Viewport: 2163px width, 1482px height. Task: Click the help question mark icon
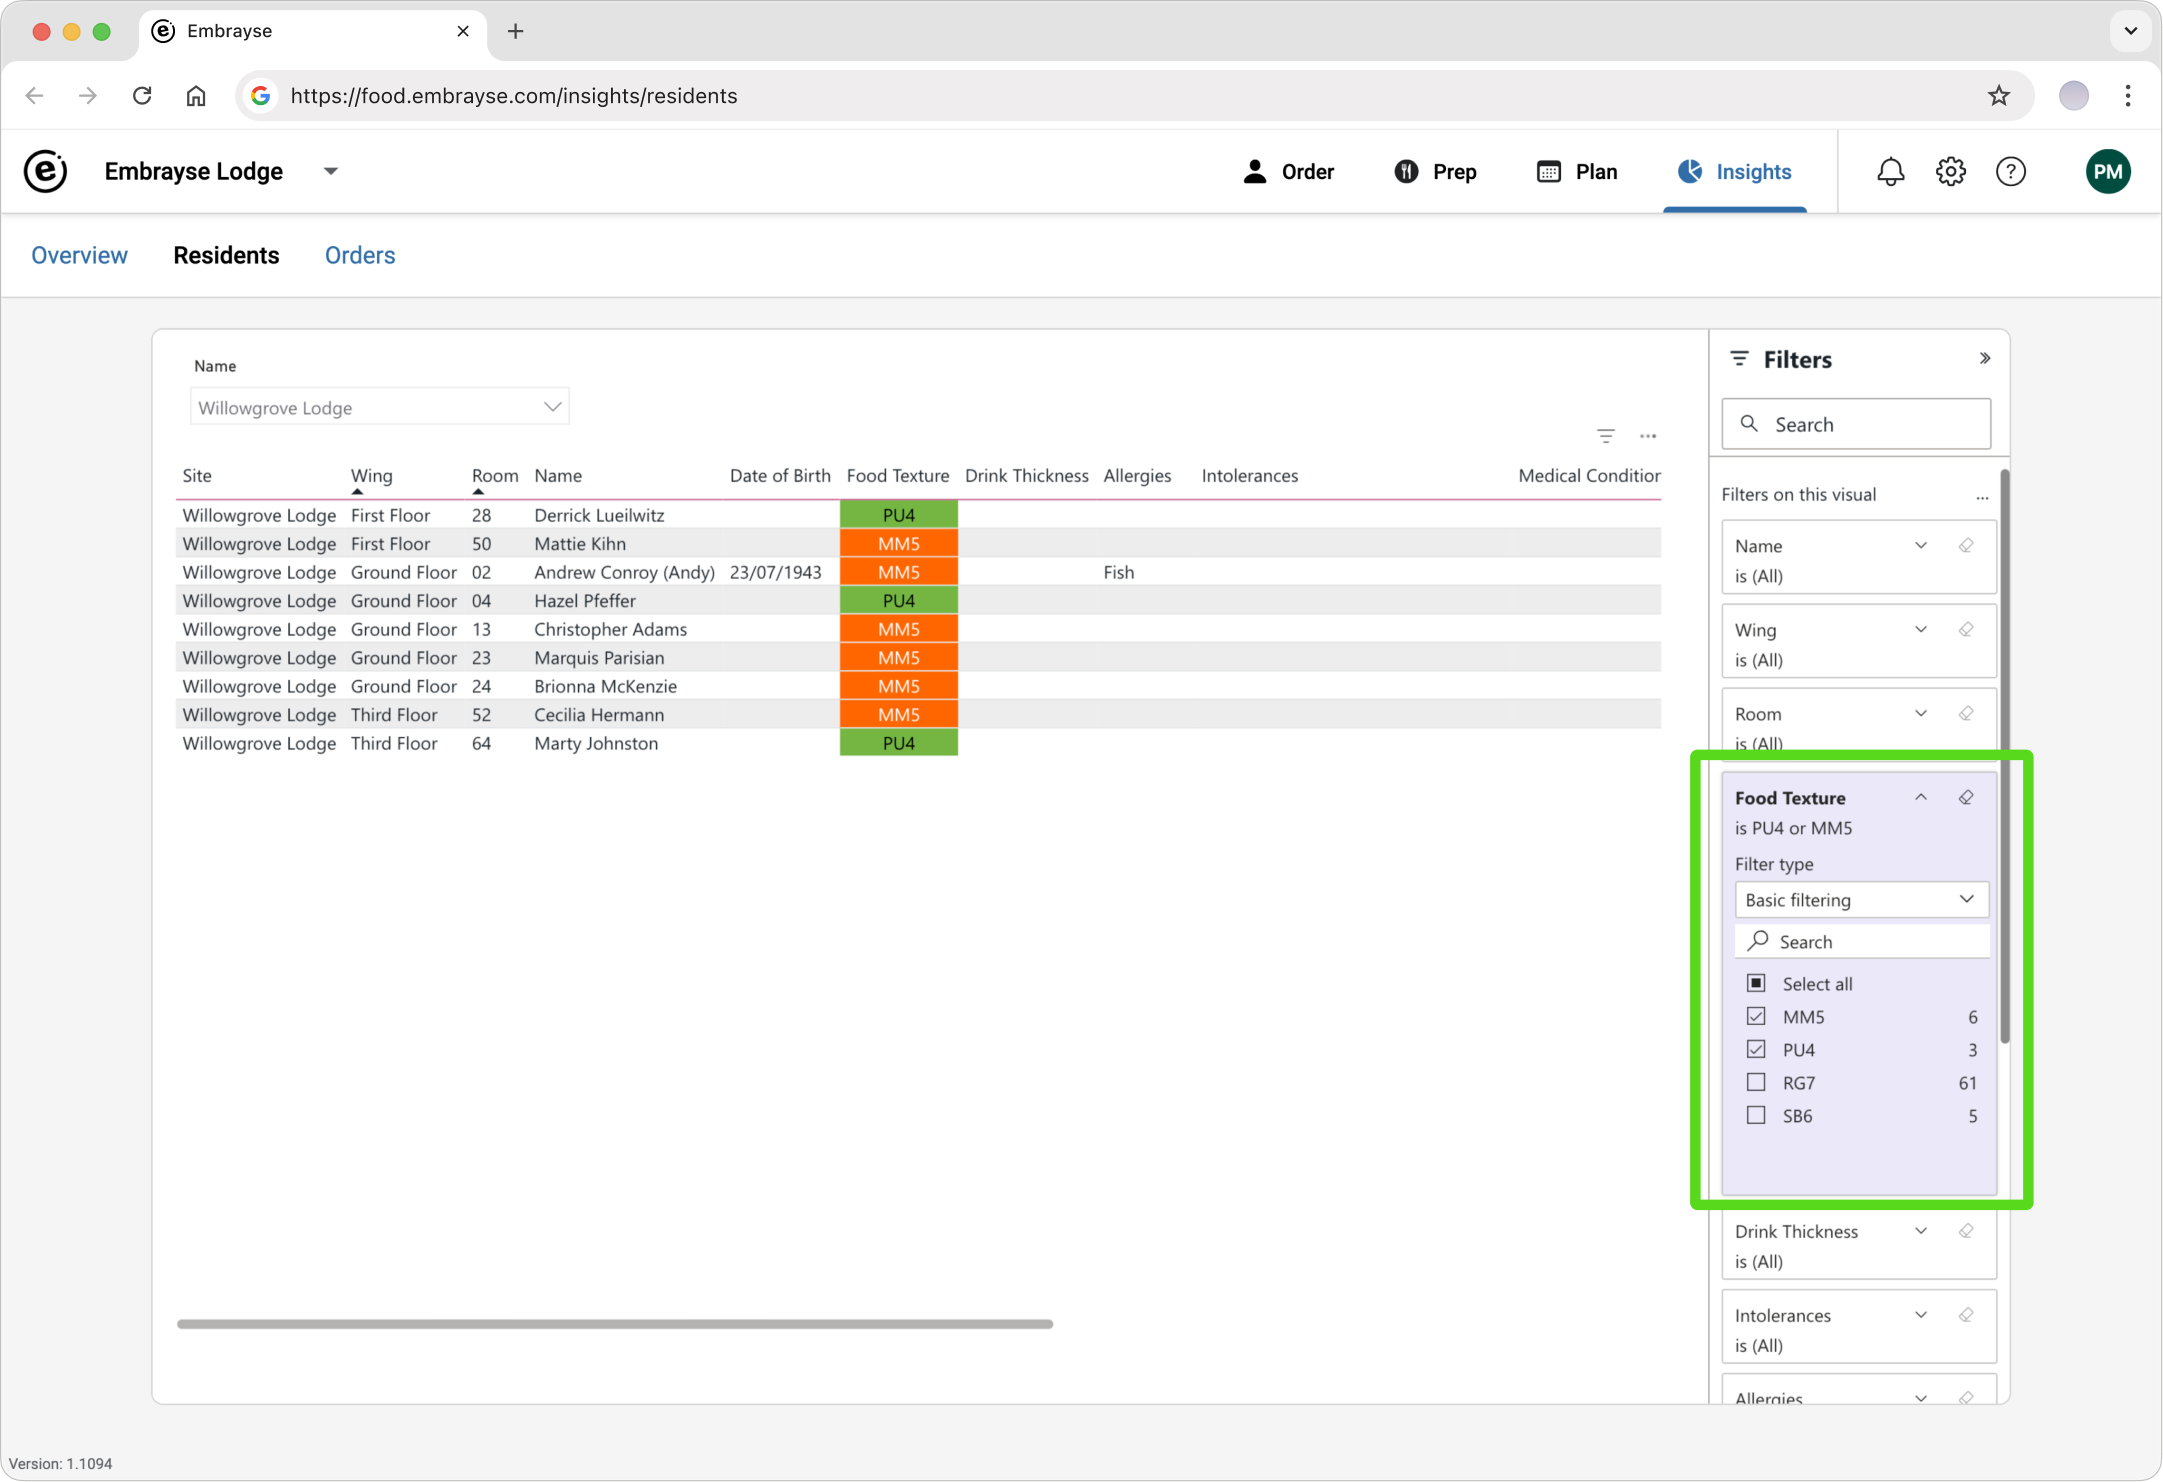click(x=2010, y=172)
